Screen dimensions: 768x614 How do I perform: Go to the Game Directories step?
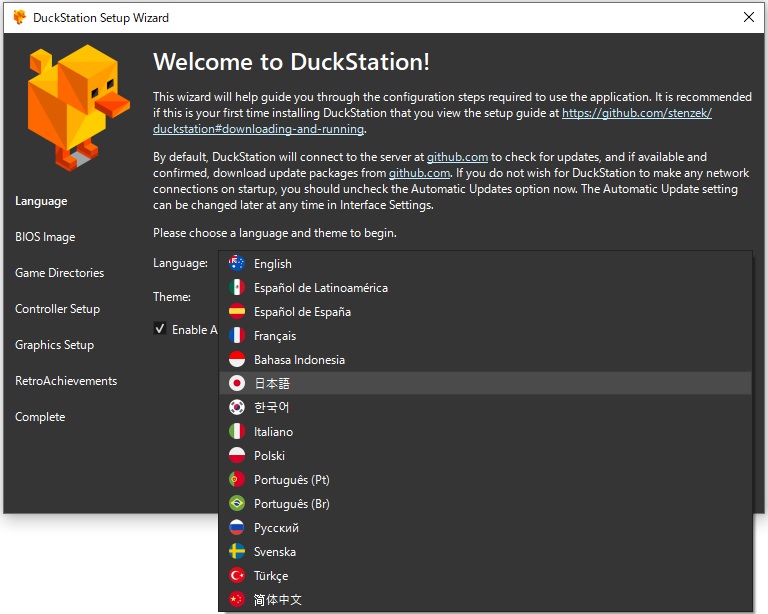click(59, 273)
